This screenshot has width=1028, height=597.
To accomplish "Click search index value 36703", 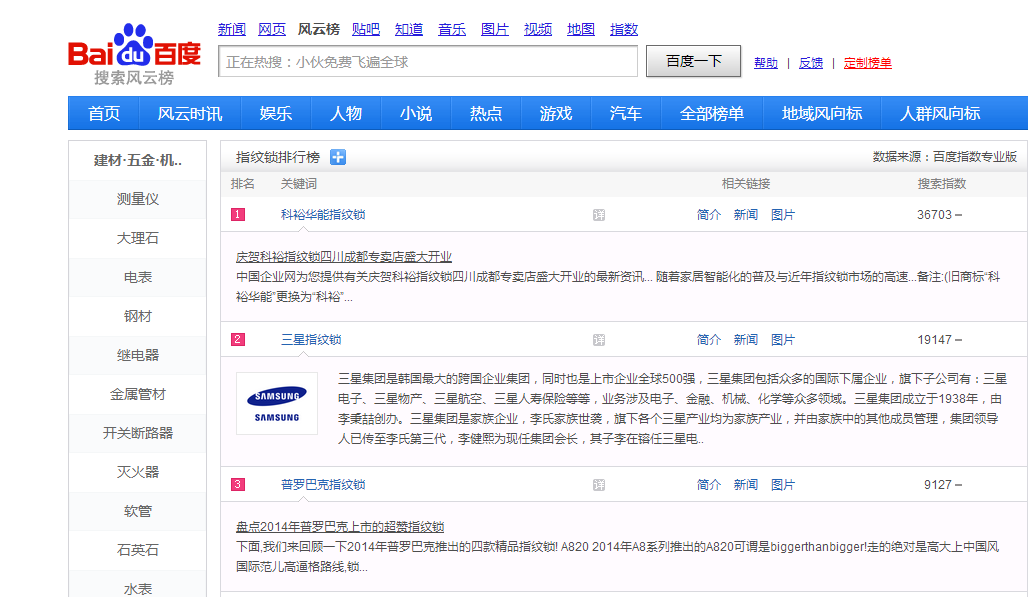I will 934,215.
